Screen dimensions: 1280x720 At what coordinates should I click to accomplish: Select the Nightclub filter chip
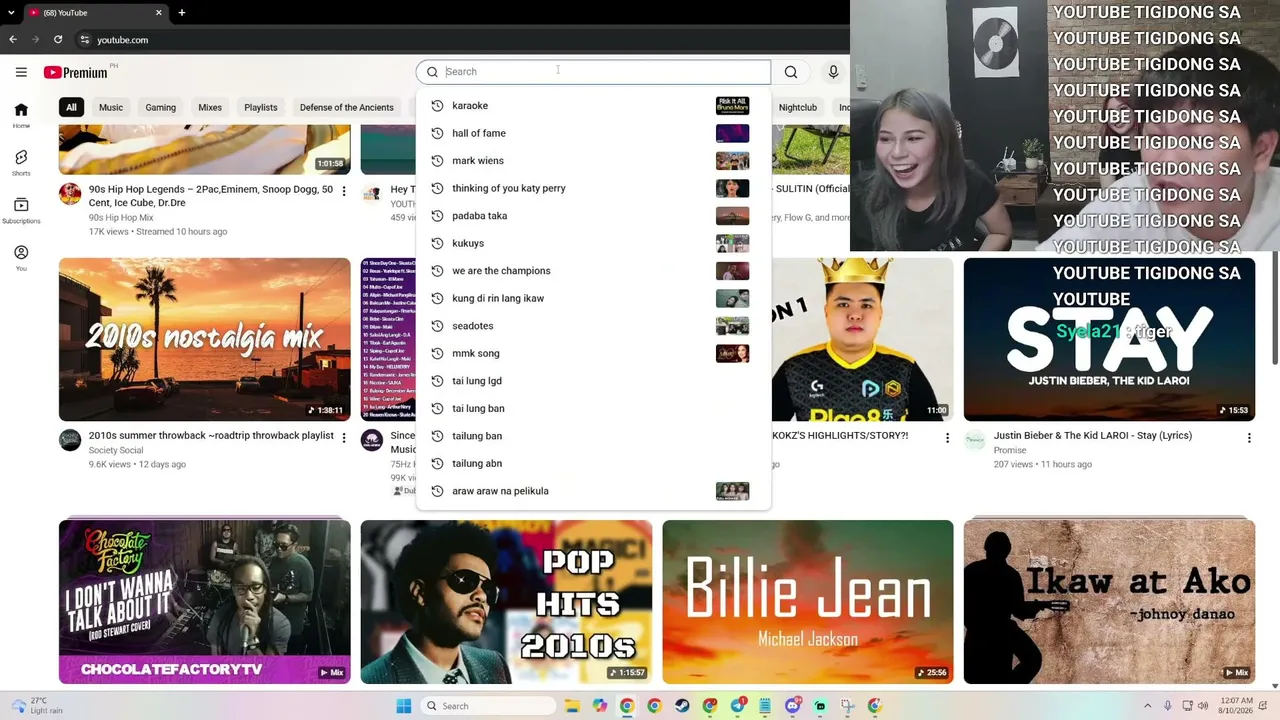798,107
